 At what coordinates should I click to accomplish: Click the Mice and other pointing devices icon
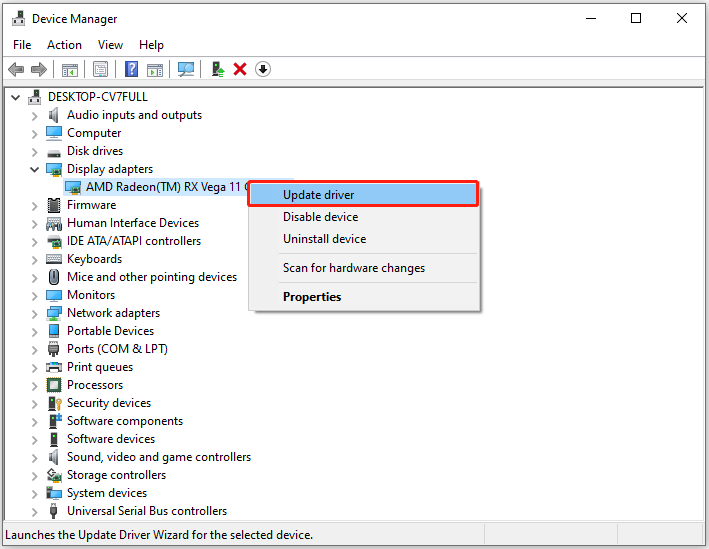point(54,277)
